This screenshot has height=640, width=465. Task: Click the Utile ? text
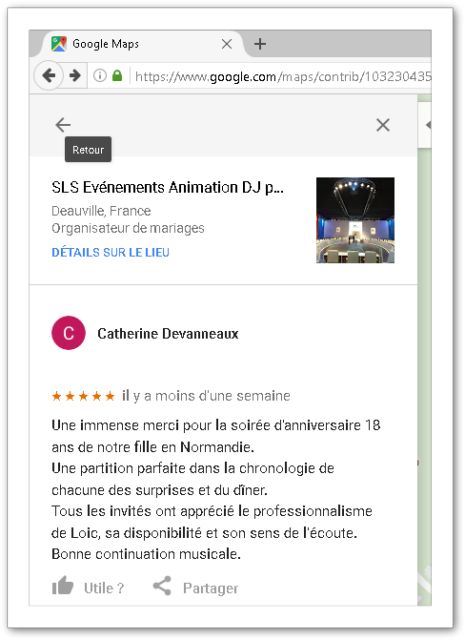tap(104, 588)
